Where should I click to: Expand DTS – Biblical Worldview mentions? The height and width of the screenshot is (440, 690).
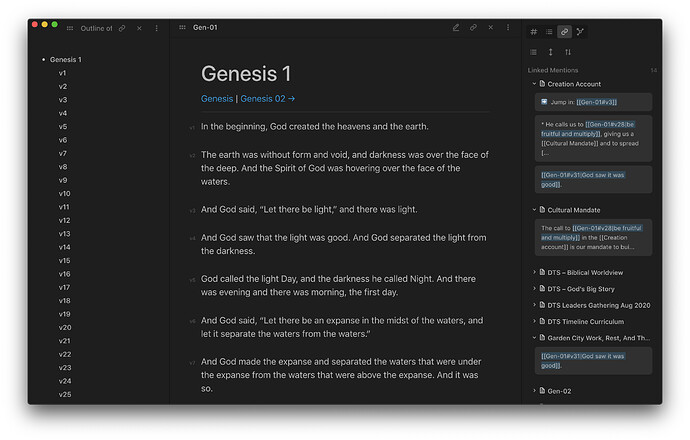(x=535, y=272)
